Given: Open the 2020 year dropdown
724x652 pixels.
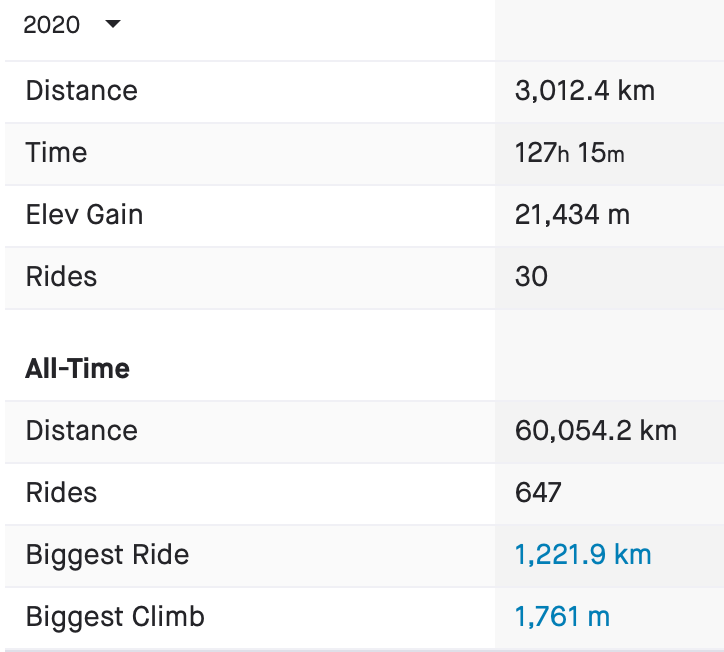Looking at the screenshot, I should 70,25.
